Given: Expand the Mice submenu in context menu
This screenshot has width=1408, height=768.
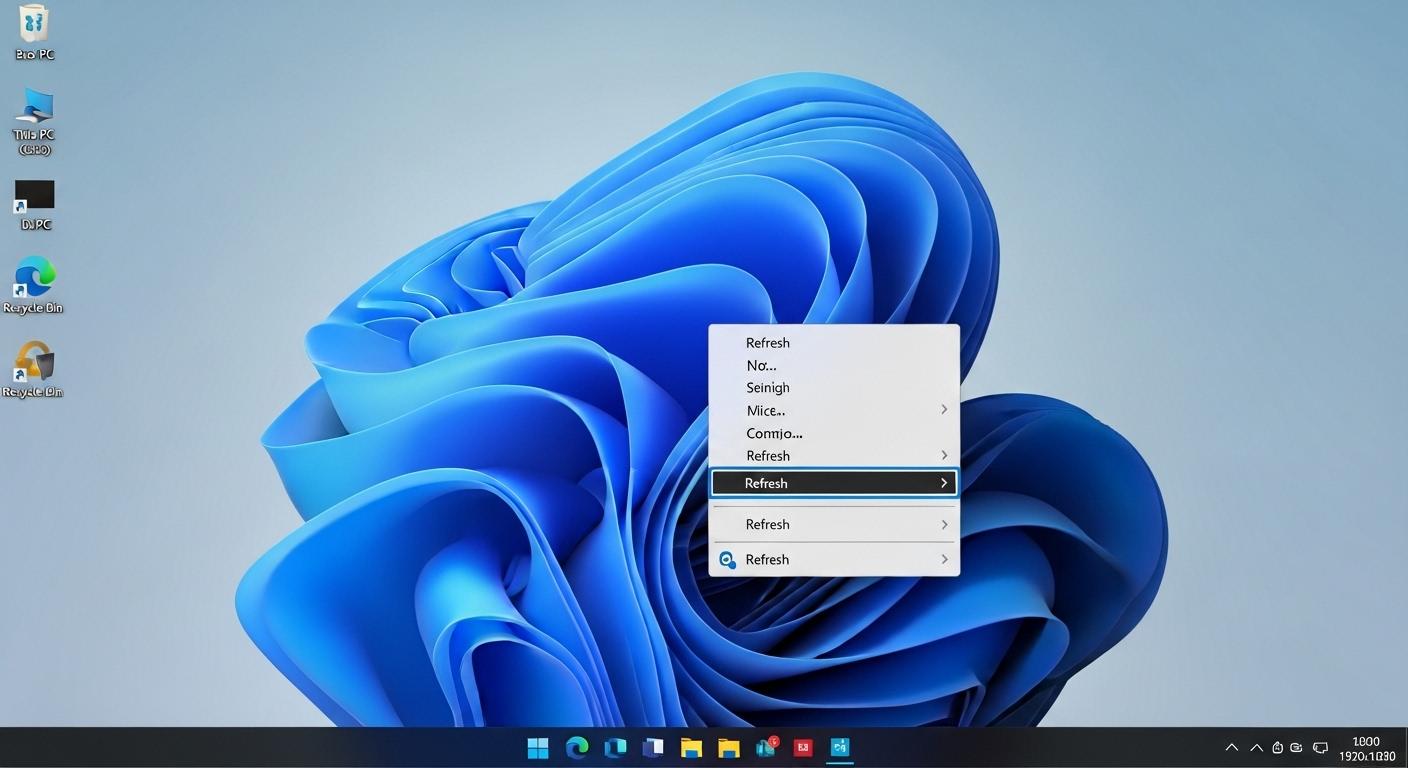Looking at the screenshot, I should tap(766, 410).
